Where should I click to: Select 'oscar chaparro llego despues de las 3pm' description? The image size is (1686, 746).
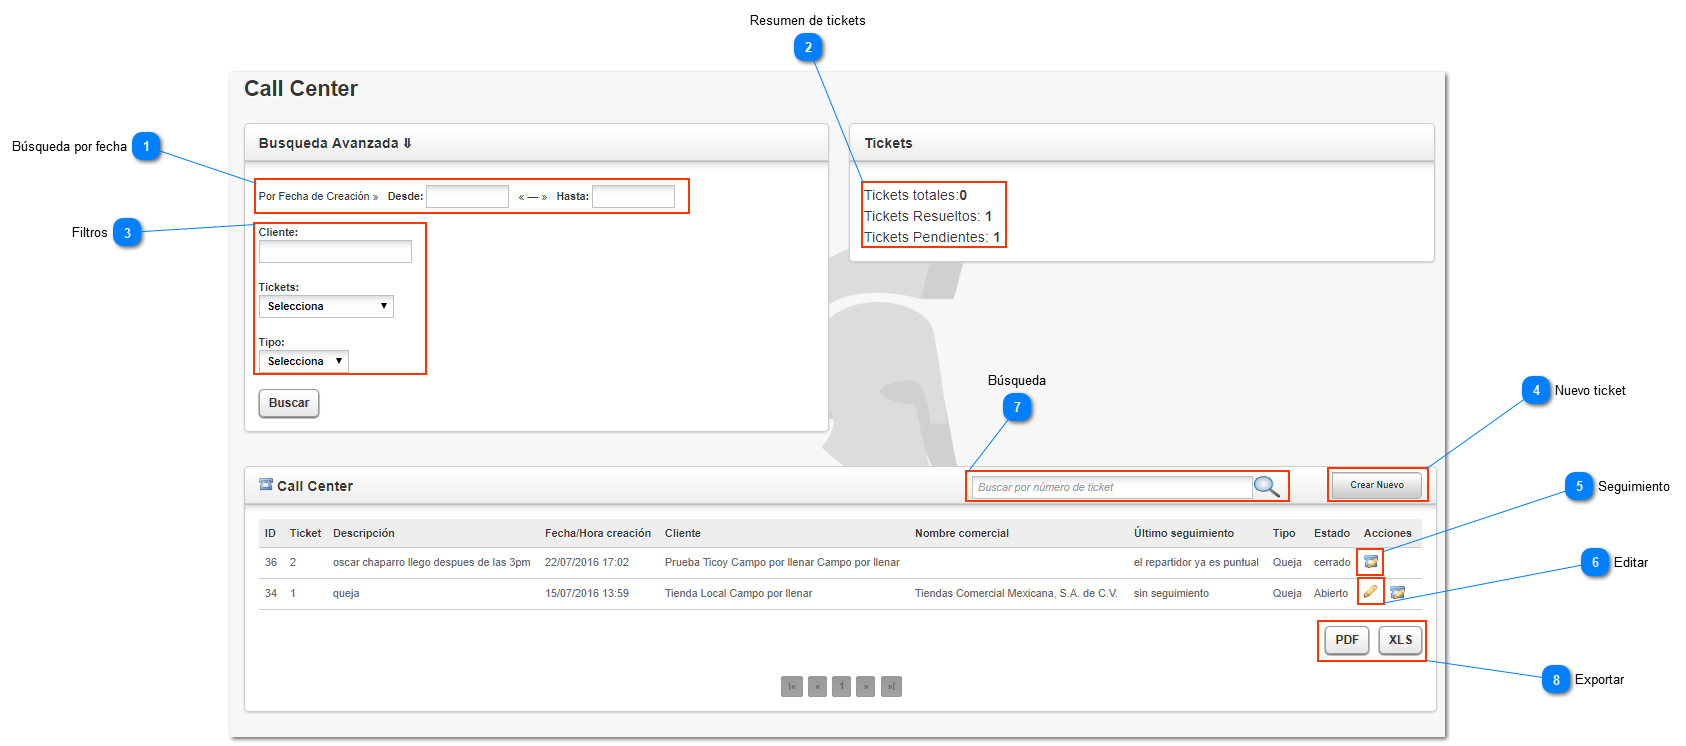[432, 562]
